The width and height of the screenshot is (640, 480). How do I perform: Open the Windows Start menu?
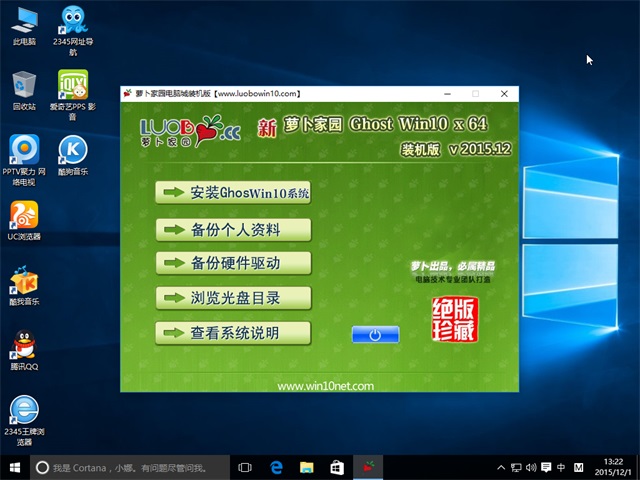15,468
